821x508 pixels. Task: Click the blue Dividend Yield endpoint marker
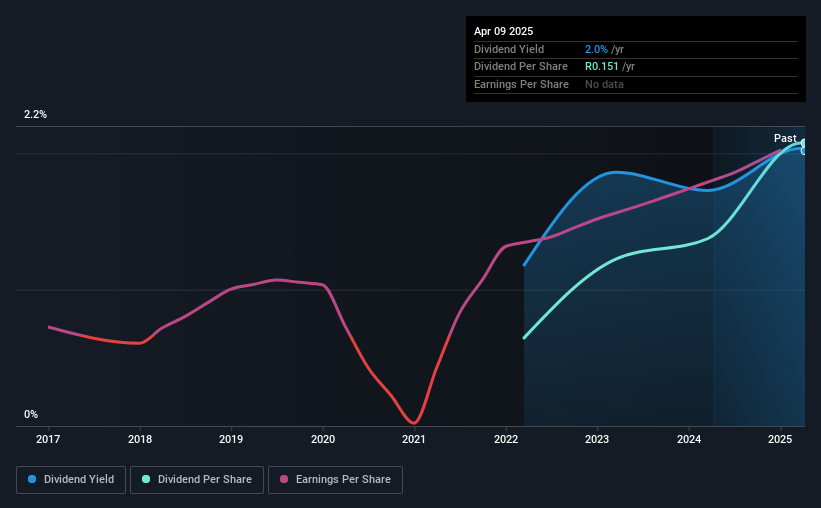pos(804,151)
